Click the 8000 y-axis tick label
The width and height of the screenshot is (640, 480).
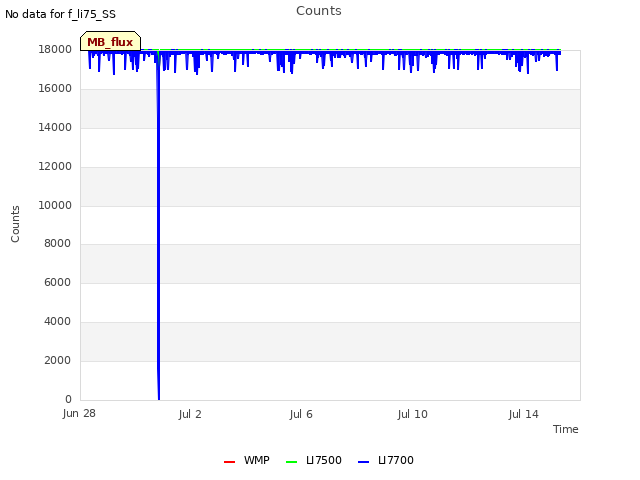tap(58, 243)
